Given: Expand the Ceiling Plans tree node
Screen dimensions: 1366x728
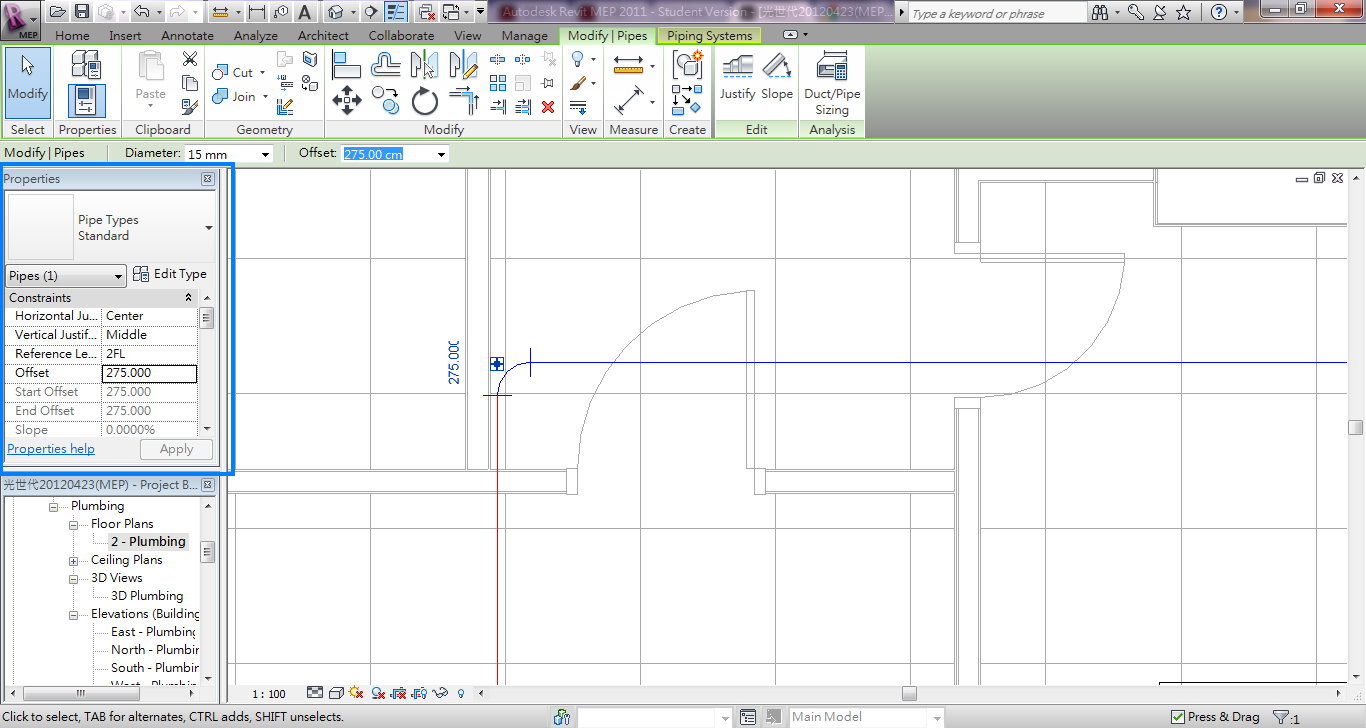Looking at the screenshot, I should 73,560.
